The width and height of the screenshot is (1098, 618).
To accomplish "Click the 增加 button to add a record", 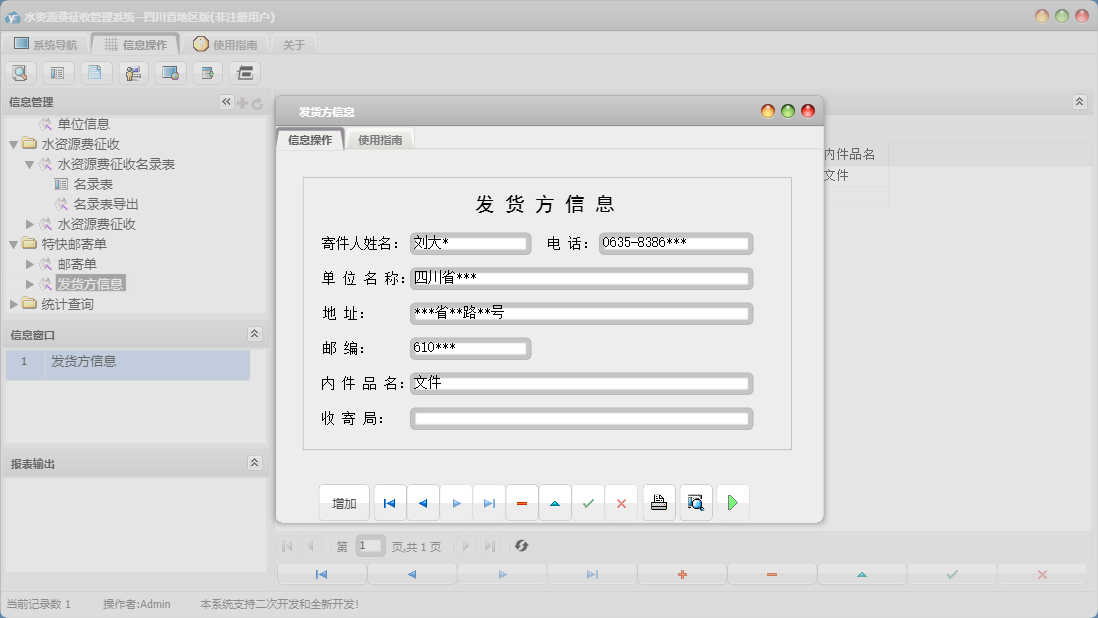I will click(343, 502).
